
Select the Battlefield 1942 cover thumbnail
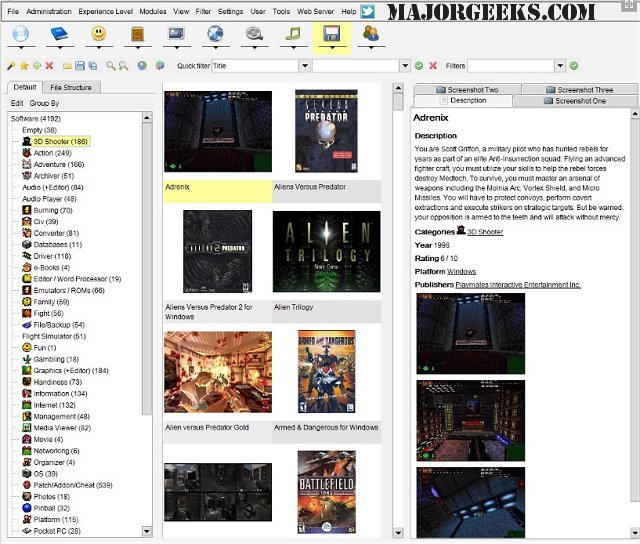pyautogui.click(x=327, y=492)
